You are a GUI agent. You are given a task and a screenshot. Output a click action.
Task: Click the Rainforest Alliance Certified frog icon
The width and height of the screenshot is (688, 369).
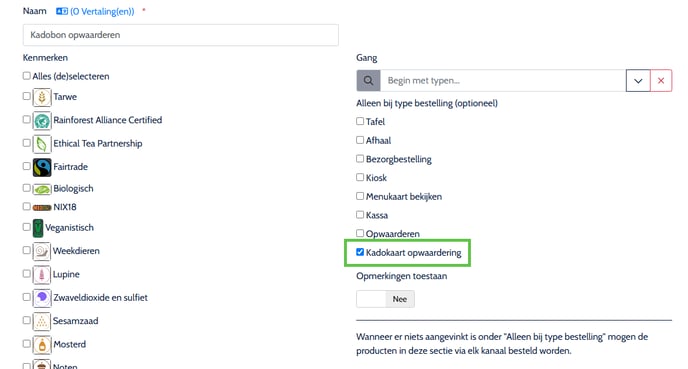(42, 120)
